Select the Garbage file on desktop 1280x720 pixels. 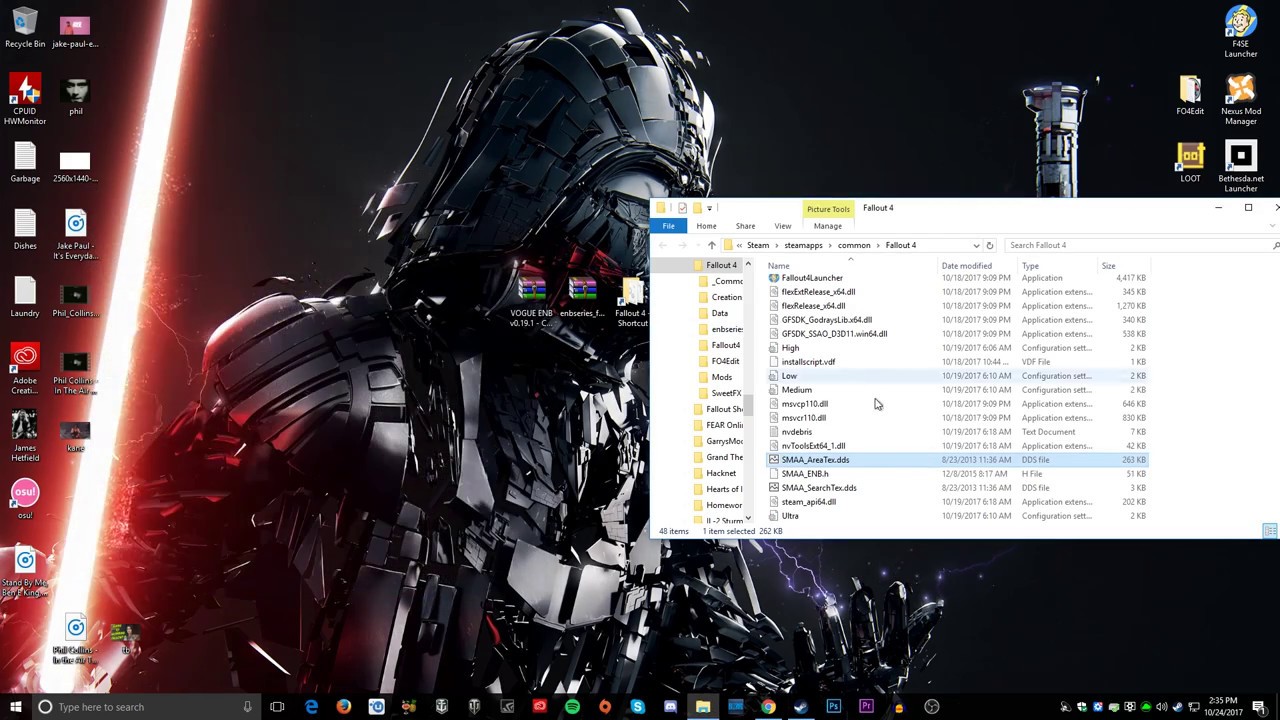point(25,163)
